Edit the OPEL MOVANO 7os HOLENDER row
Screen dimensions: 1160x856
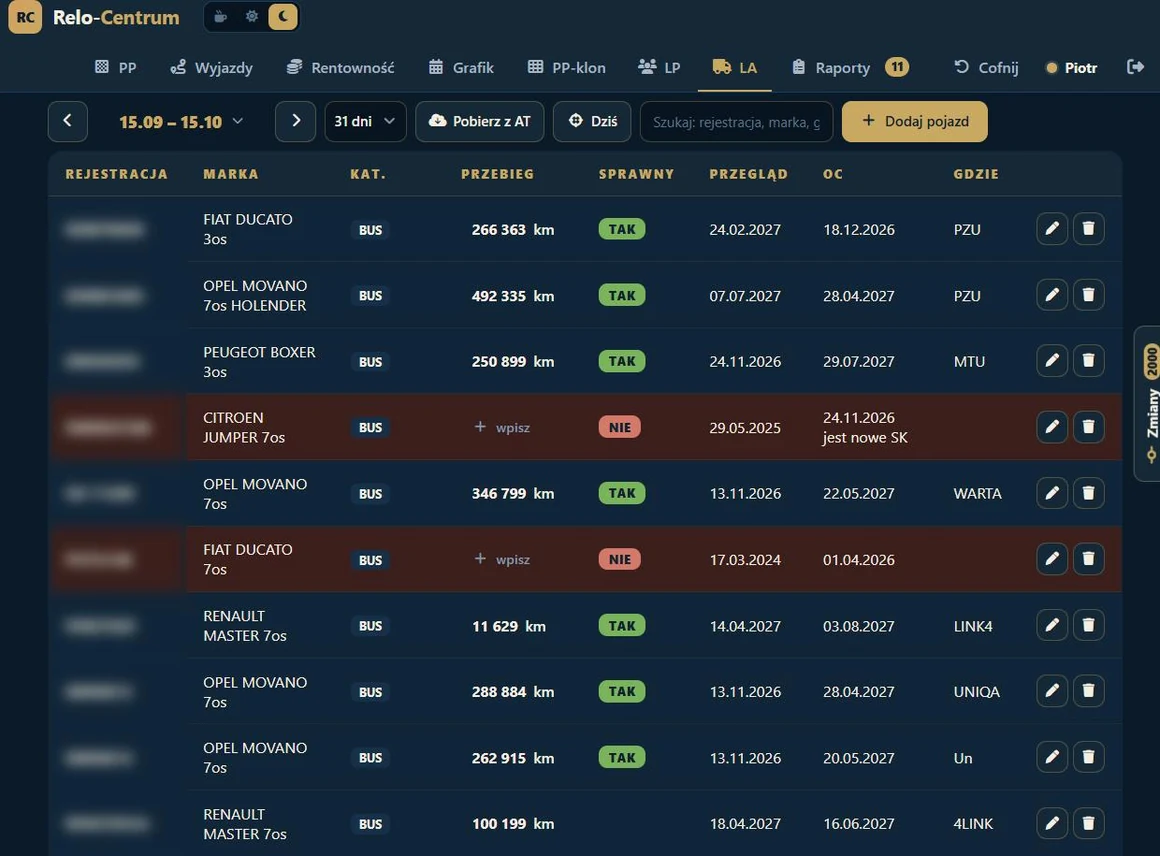(1051, 294)
